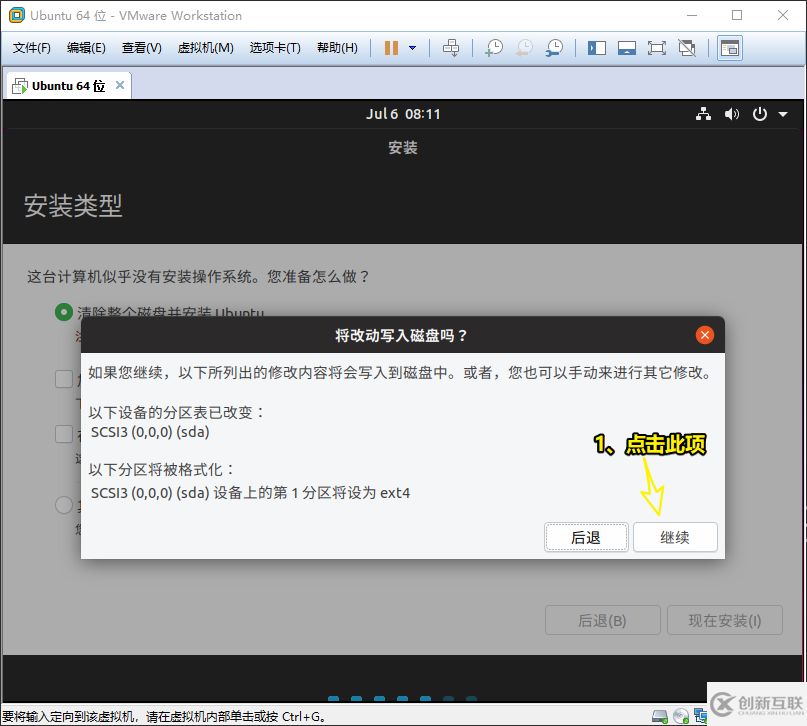Expand the Ubuntu system menu arrow

click(x=783, y=114)
